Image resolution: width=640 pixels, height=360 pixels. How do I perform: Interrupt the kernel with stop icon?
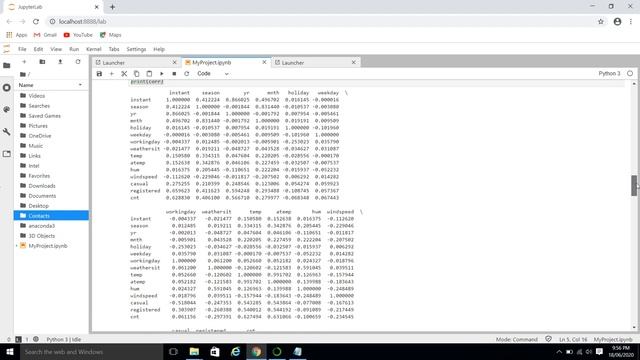pos(174,74)
